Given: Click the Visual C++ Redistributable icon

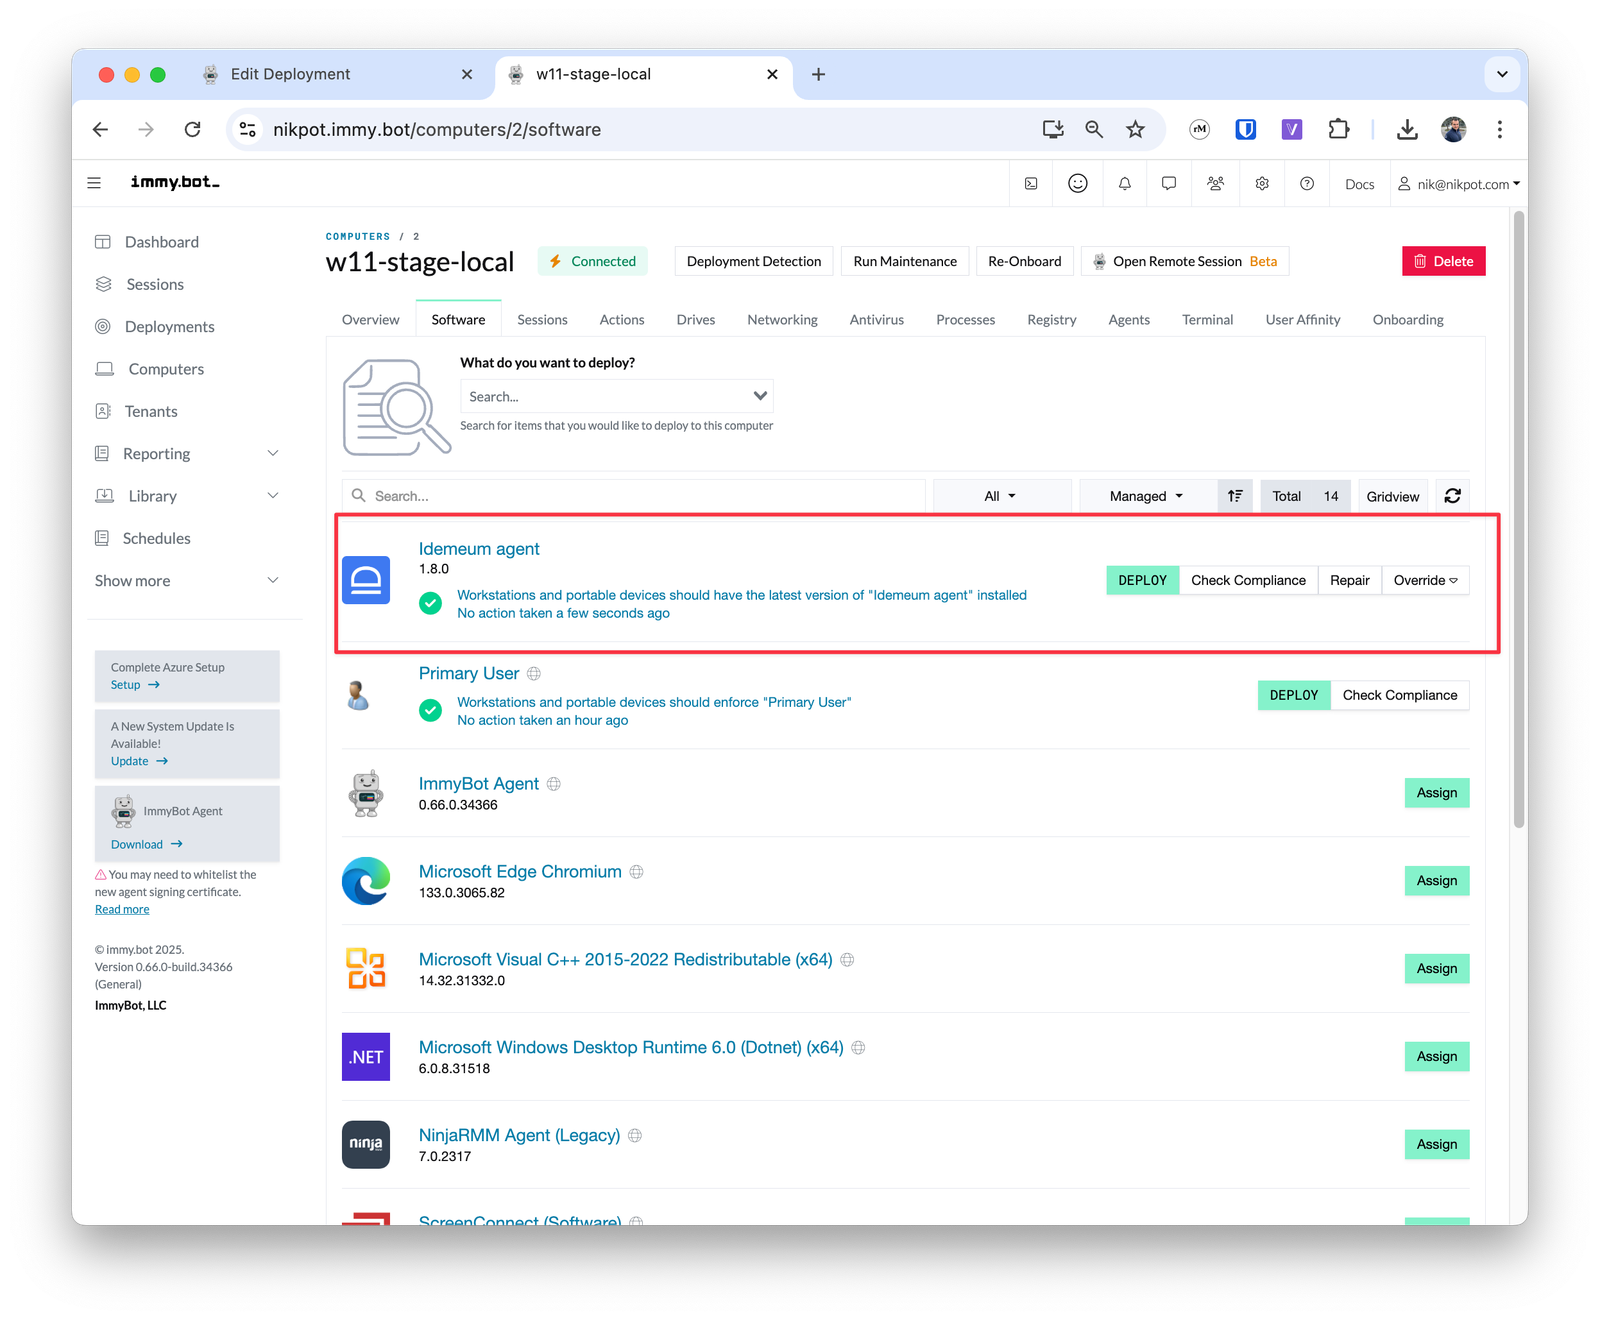Looking at the screenshot, I should [x=366, y=969].
